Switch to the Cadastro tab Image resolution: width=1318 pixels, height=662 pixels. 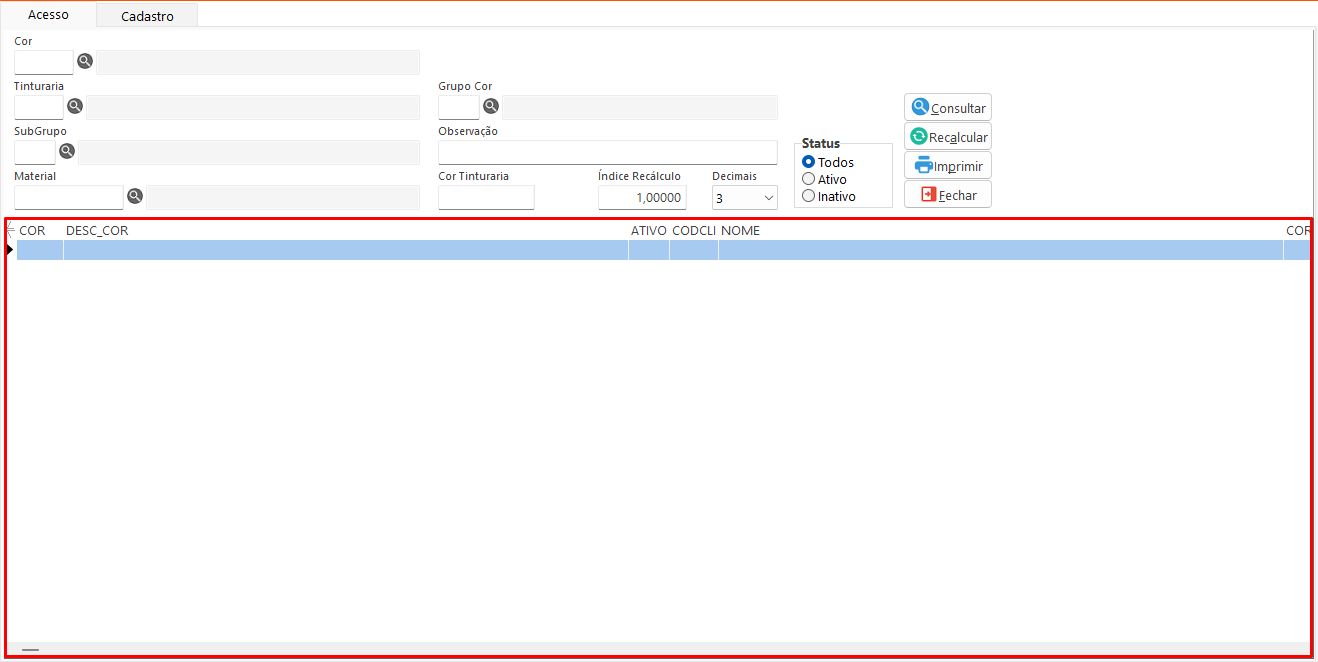coord(147,16)
